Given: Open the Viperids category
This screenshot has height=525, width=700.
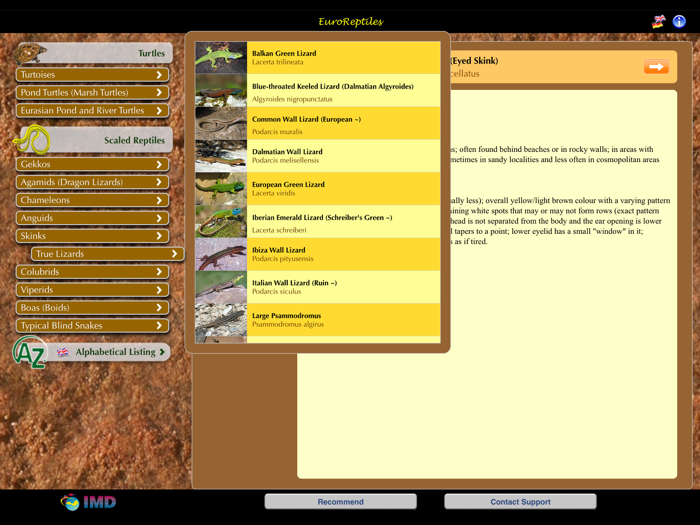Looking at the screenshot, I should tap(92, 290).
